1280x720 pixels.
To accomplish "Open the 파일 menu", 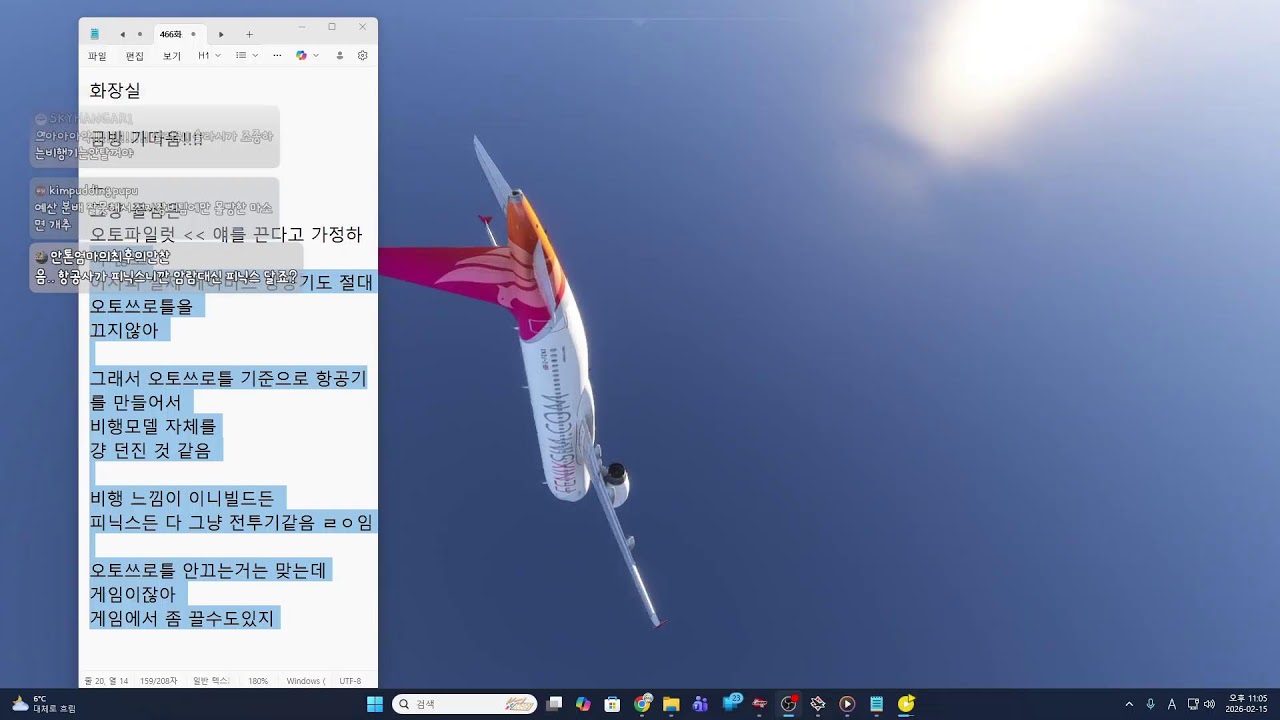I will tap(97, 56).
